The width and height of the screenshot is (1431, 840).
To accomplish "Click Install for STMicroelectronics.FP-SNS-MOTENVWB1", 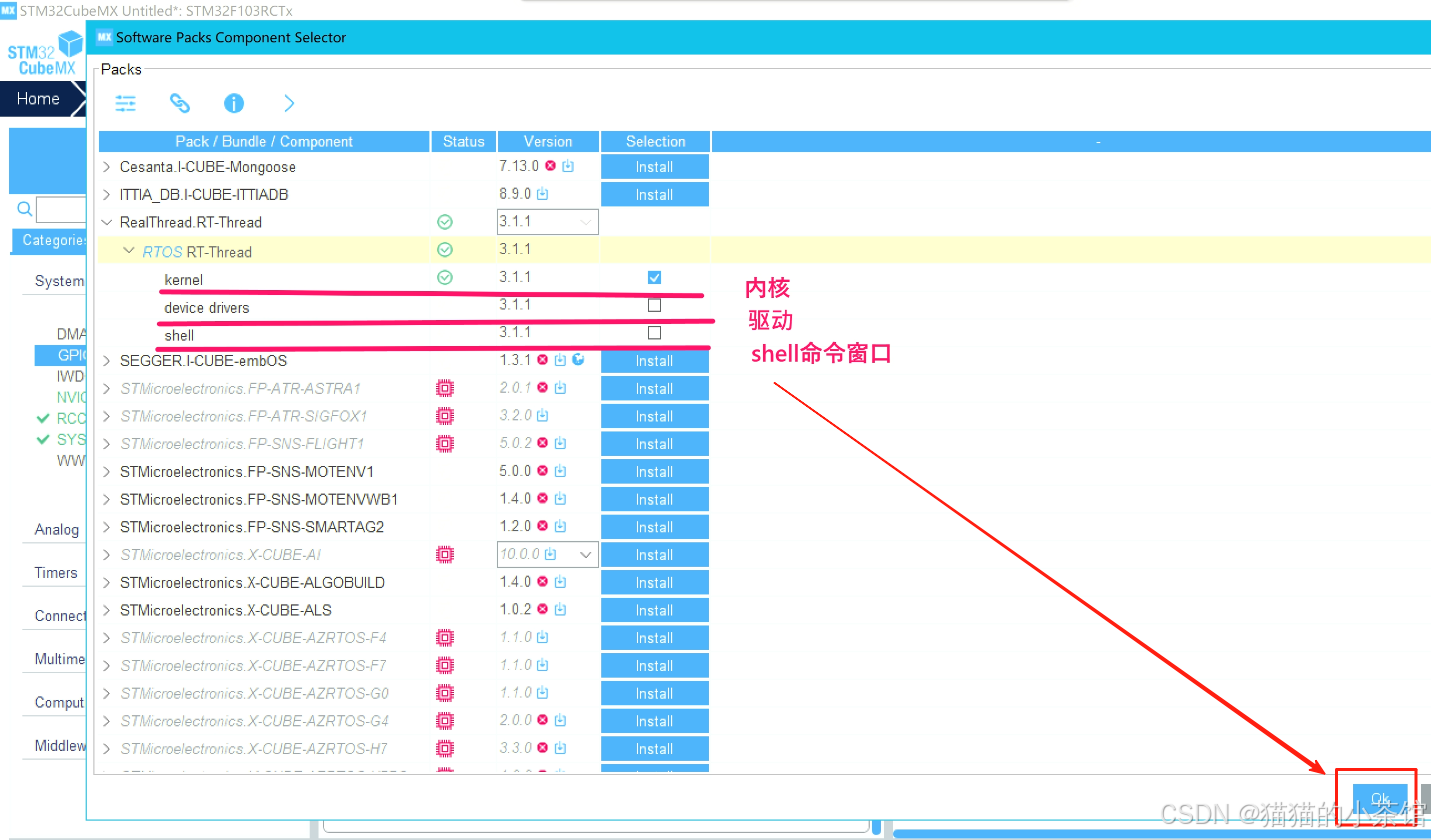I will [654, 500].
